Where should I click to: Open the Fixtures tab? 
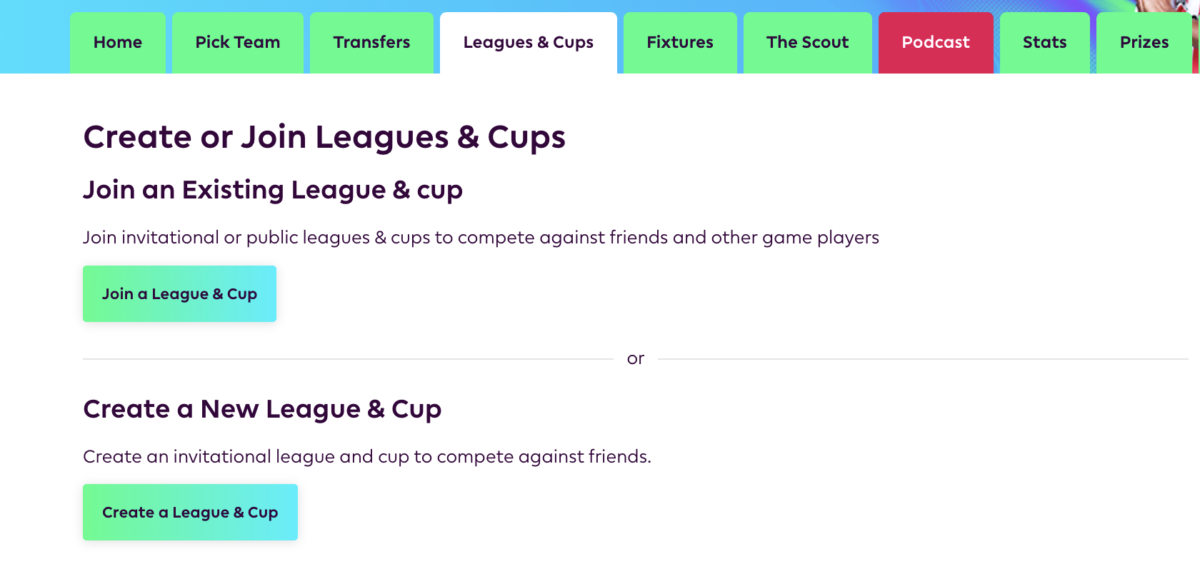(x=680, y=43)
